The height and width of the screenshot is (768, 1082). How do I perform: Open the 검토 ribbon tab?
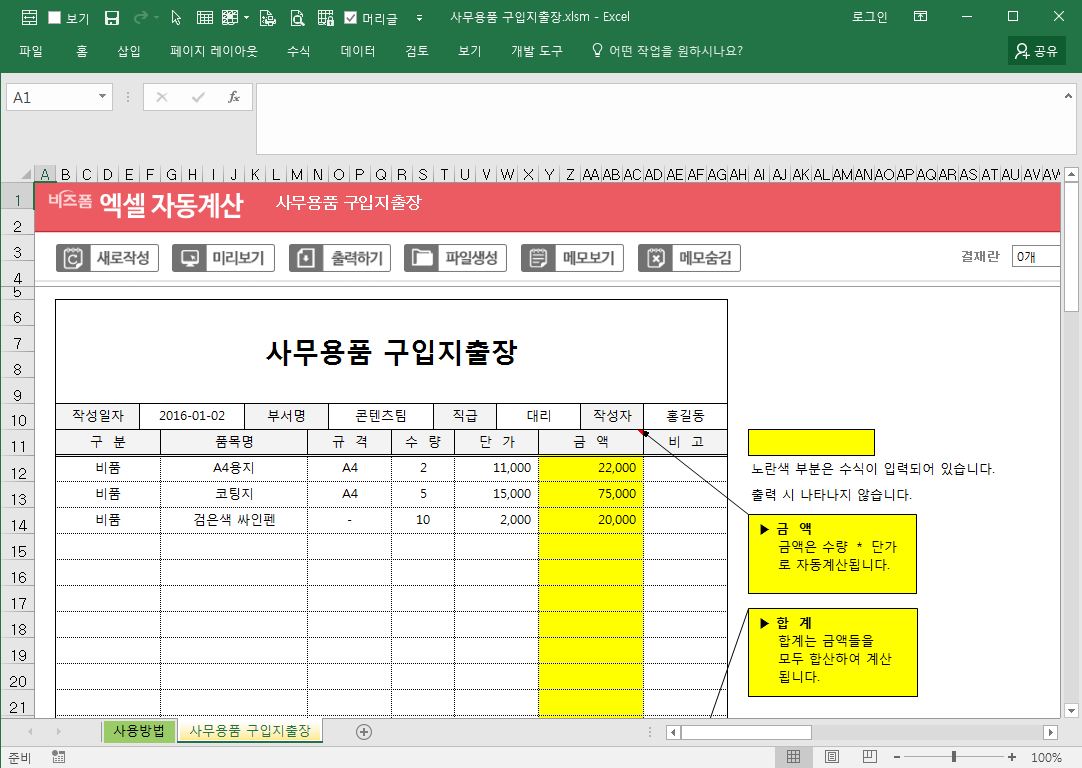pyautogui.click(x=417, y=50)
